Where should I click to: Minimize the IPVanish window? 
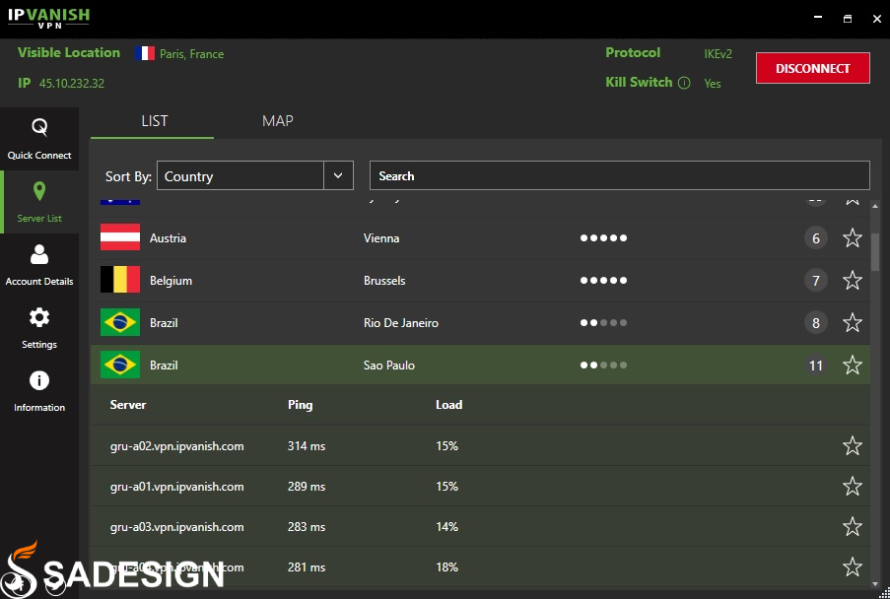(818, 18)
